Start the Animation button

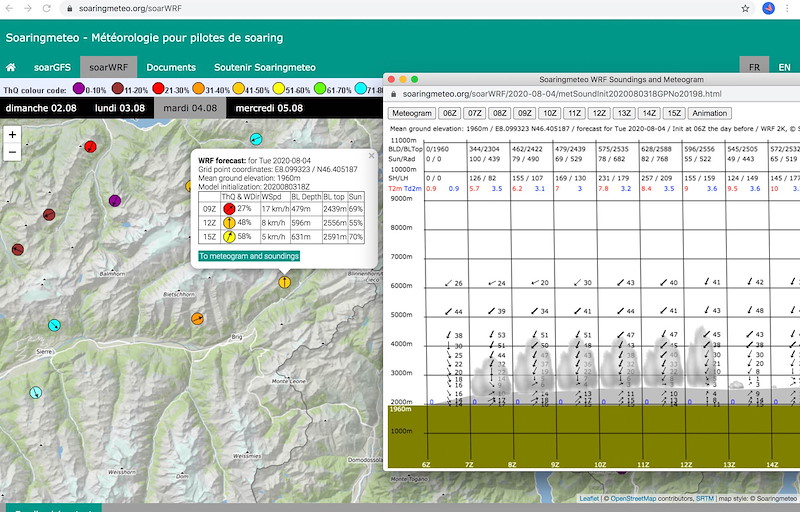(710, 113)
